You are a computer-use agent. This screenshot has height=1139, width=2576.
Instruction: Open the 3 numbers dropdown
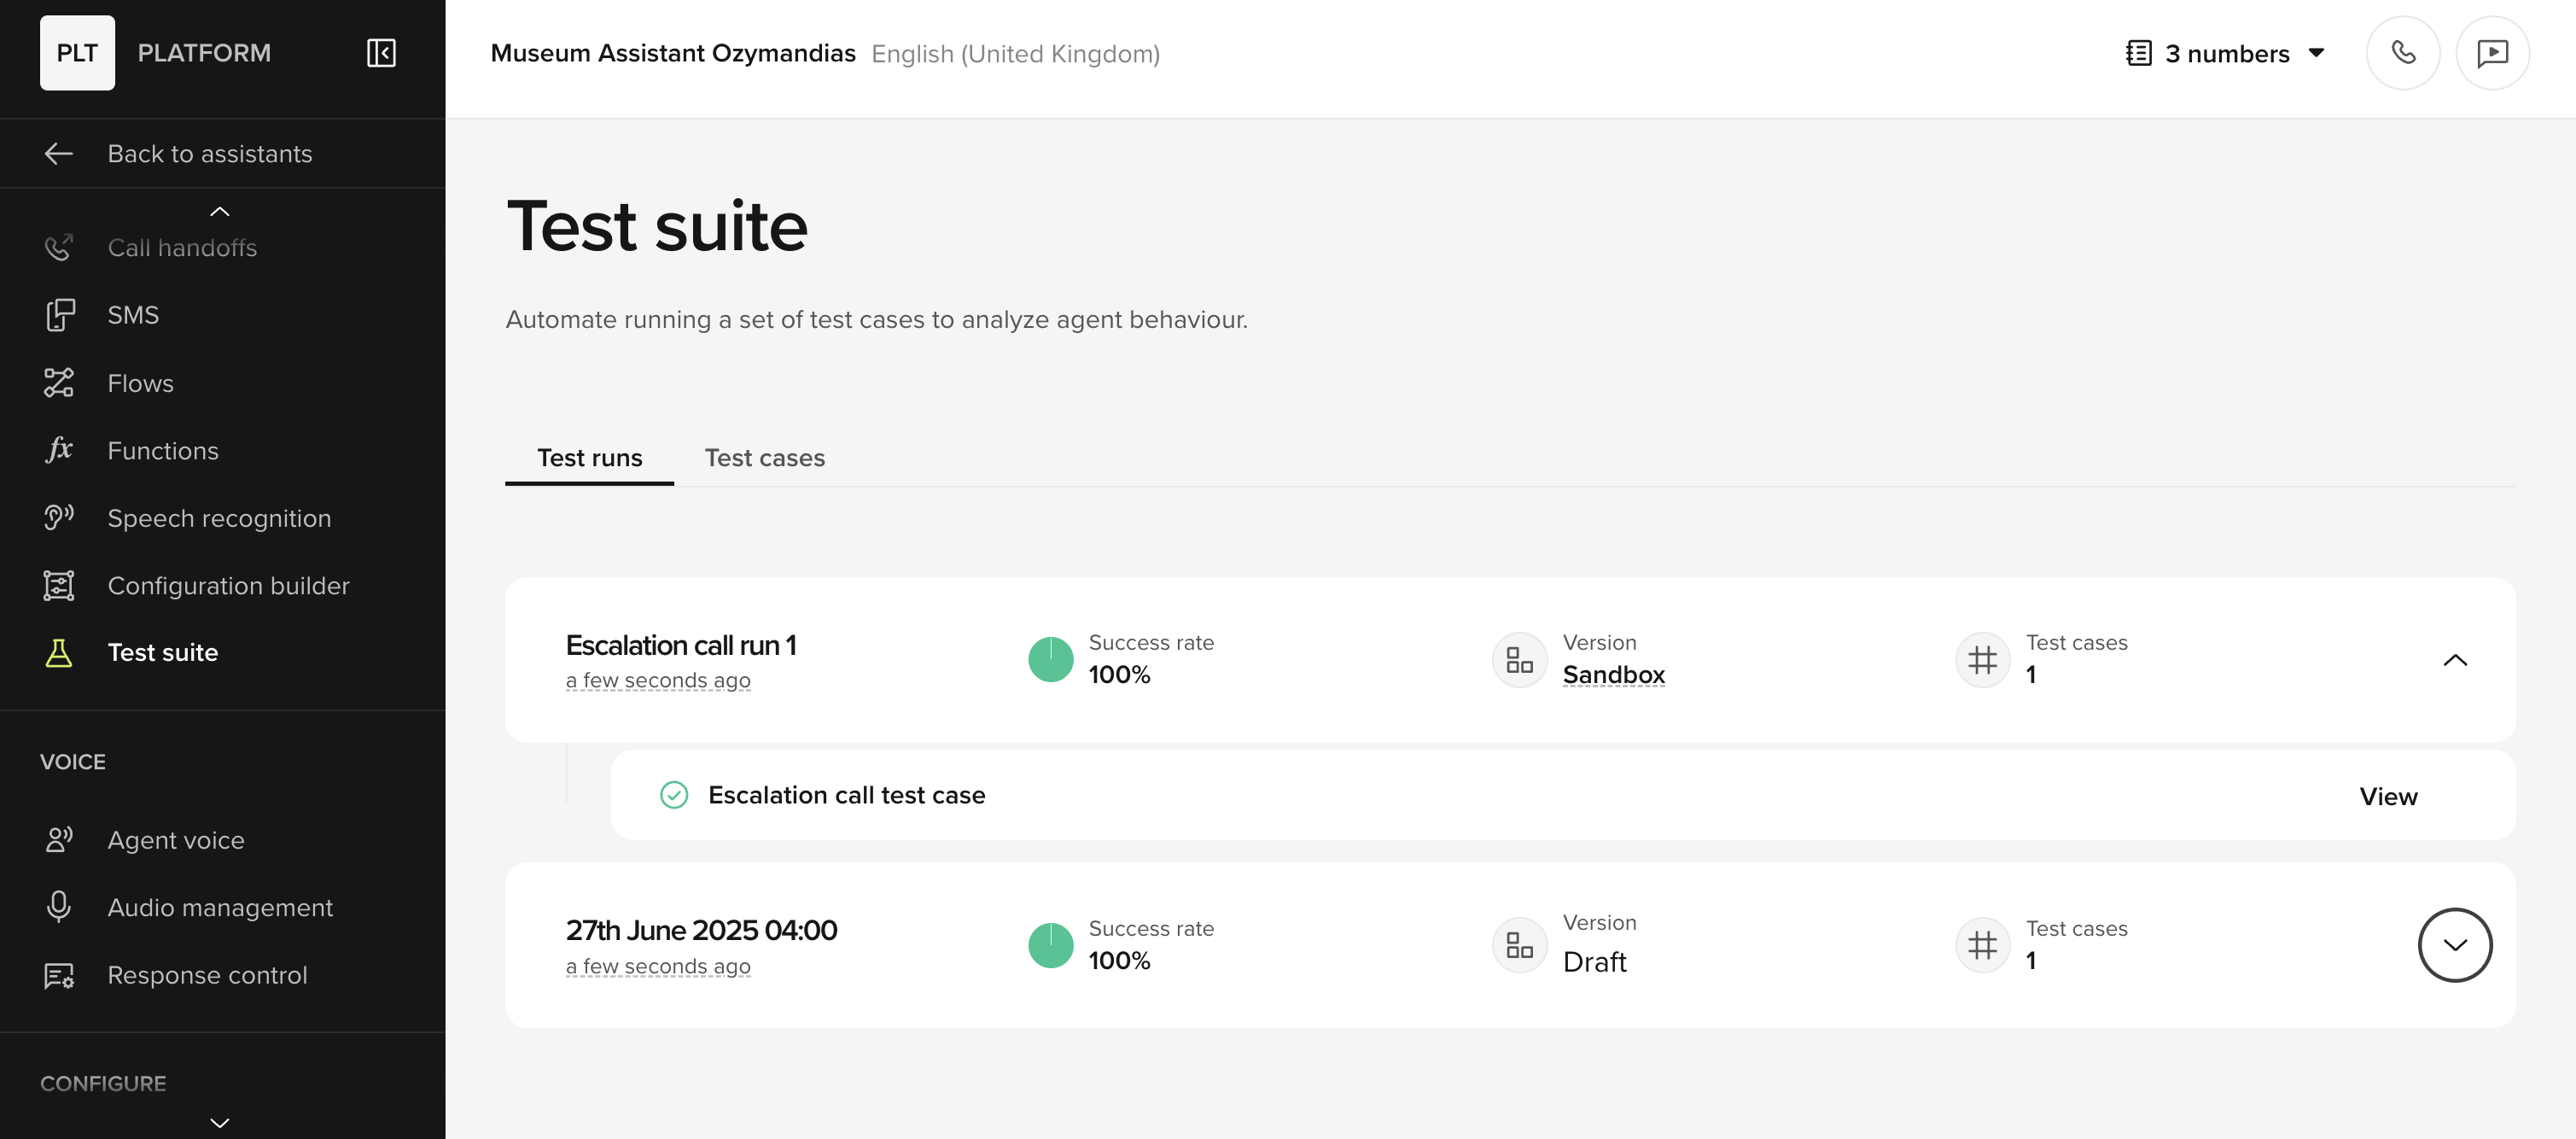tap(2226, 53)
